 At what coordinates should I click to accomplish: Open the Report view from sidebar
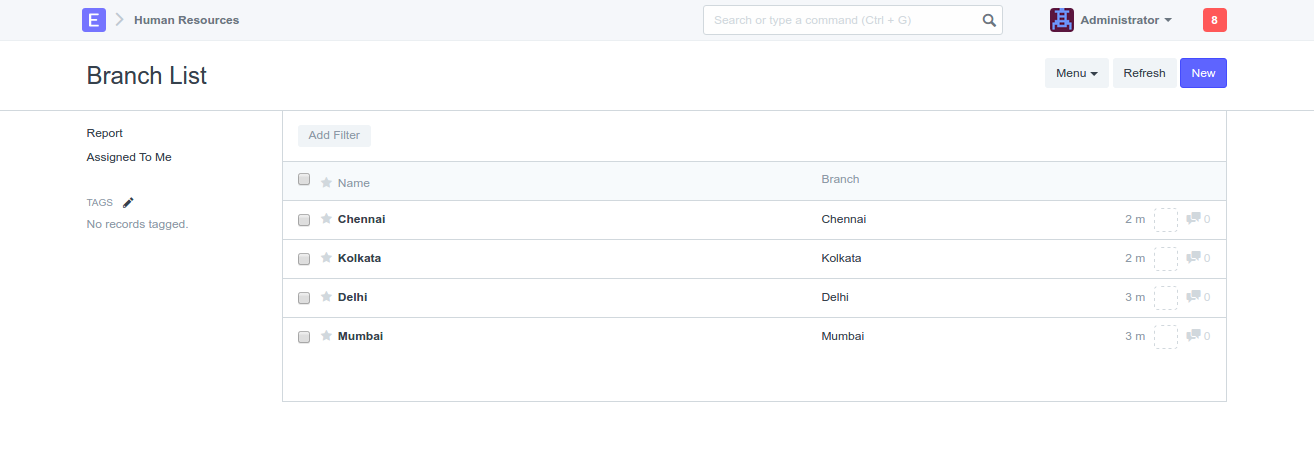pos(105,133)
